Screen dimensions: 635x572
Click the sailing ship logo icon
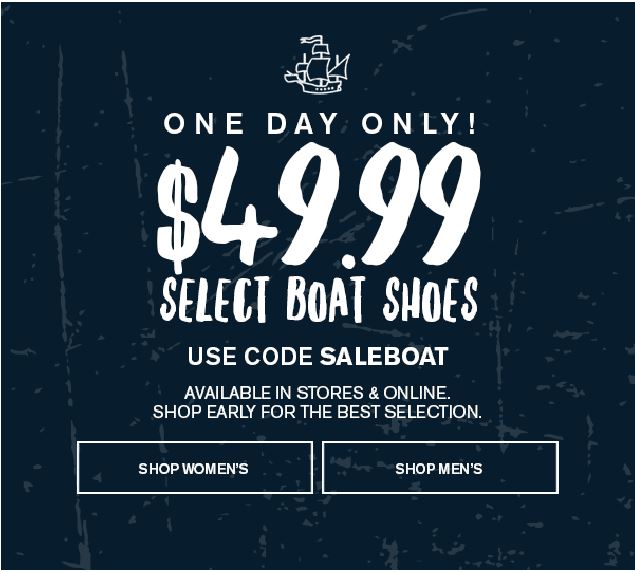317,66
